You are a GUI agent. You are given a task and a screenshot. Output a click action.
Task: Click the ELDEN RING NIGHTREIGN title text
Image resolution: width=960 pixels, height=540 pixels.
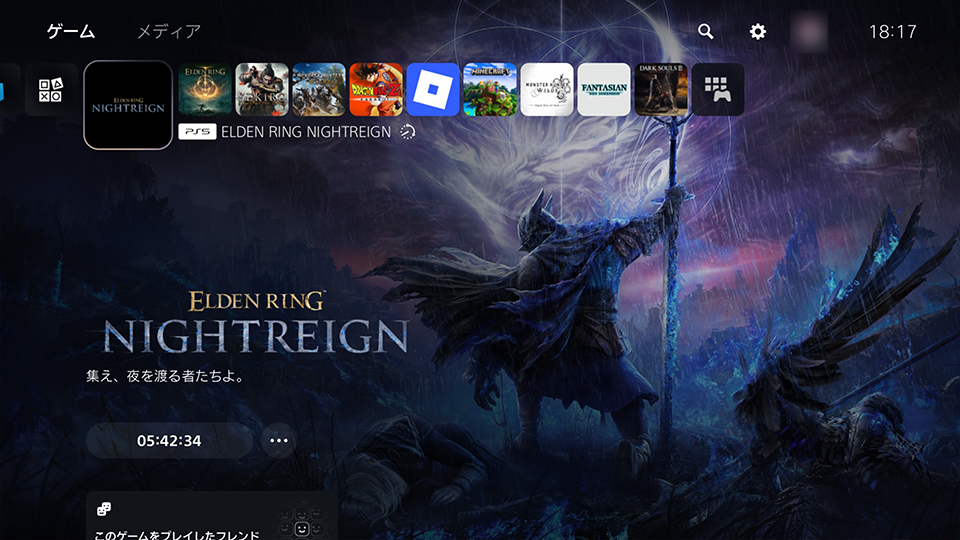coord(306,132)
